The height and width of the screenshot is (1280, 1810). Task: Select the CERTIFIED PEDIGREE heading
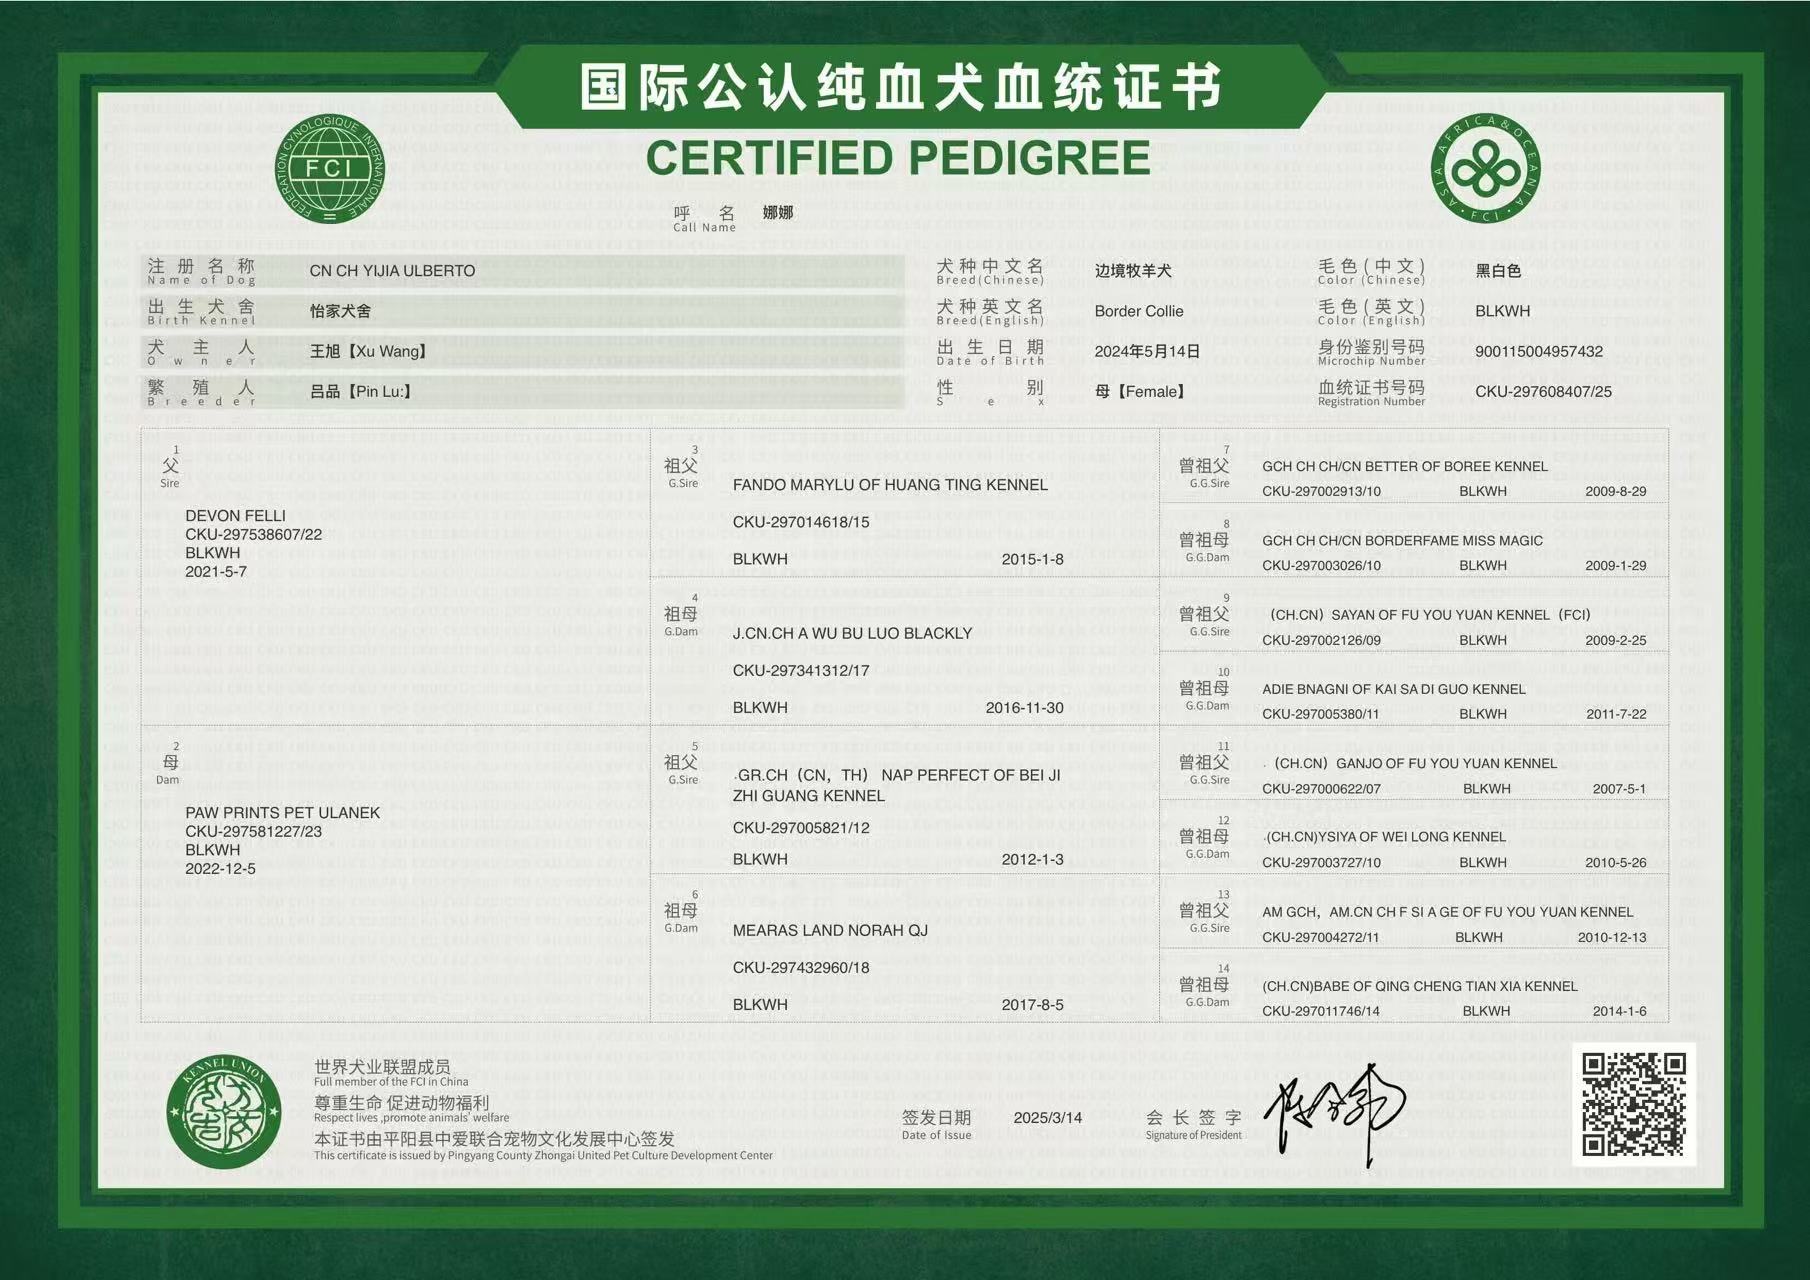click(x=898, y=158)
